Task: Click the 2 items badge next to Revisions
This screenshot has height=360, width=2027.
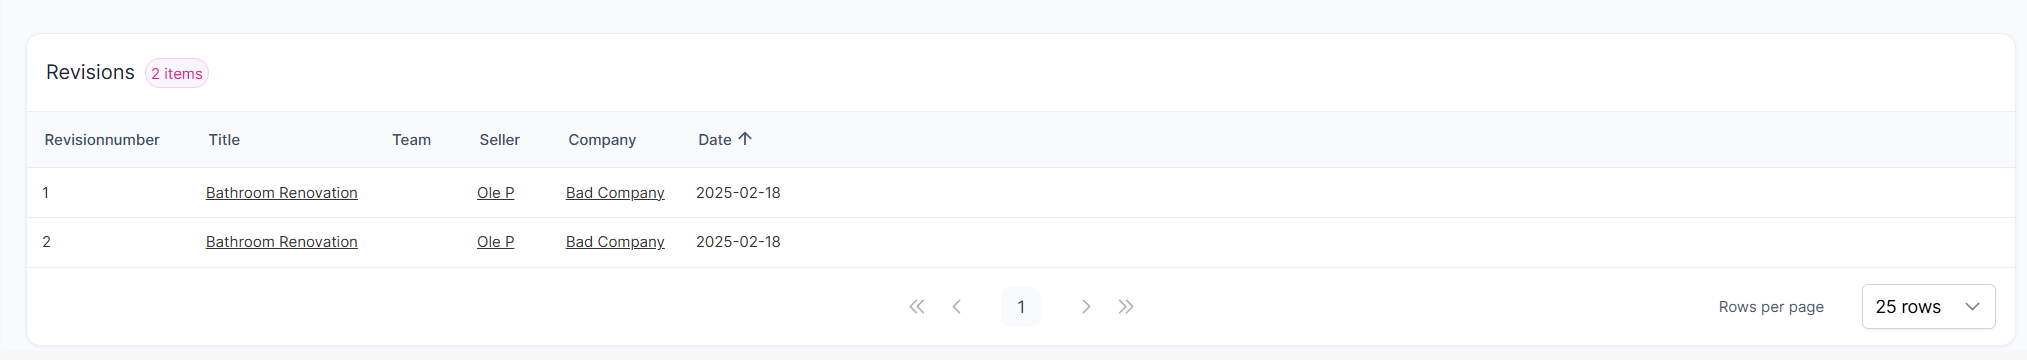Action: pyautogui.click(x=177, y=74)
